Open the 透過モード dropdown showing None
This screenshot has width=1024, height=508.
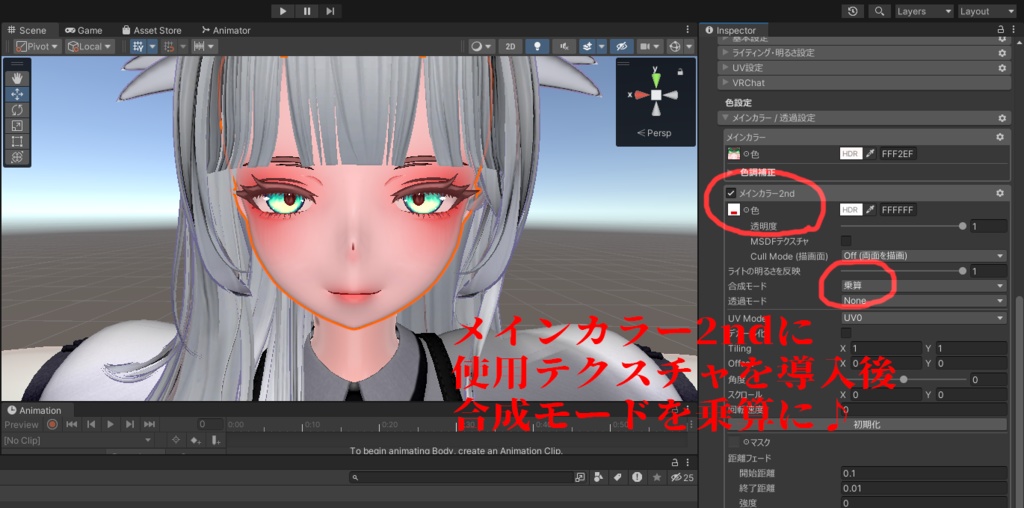(x=923, y=301)
